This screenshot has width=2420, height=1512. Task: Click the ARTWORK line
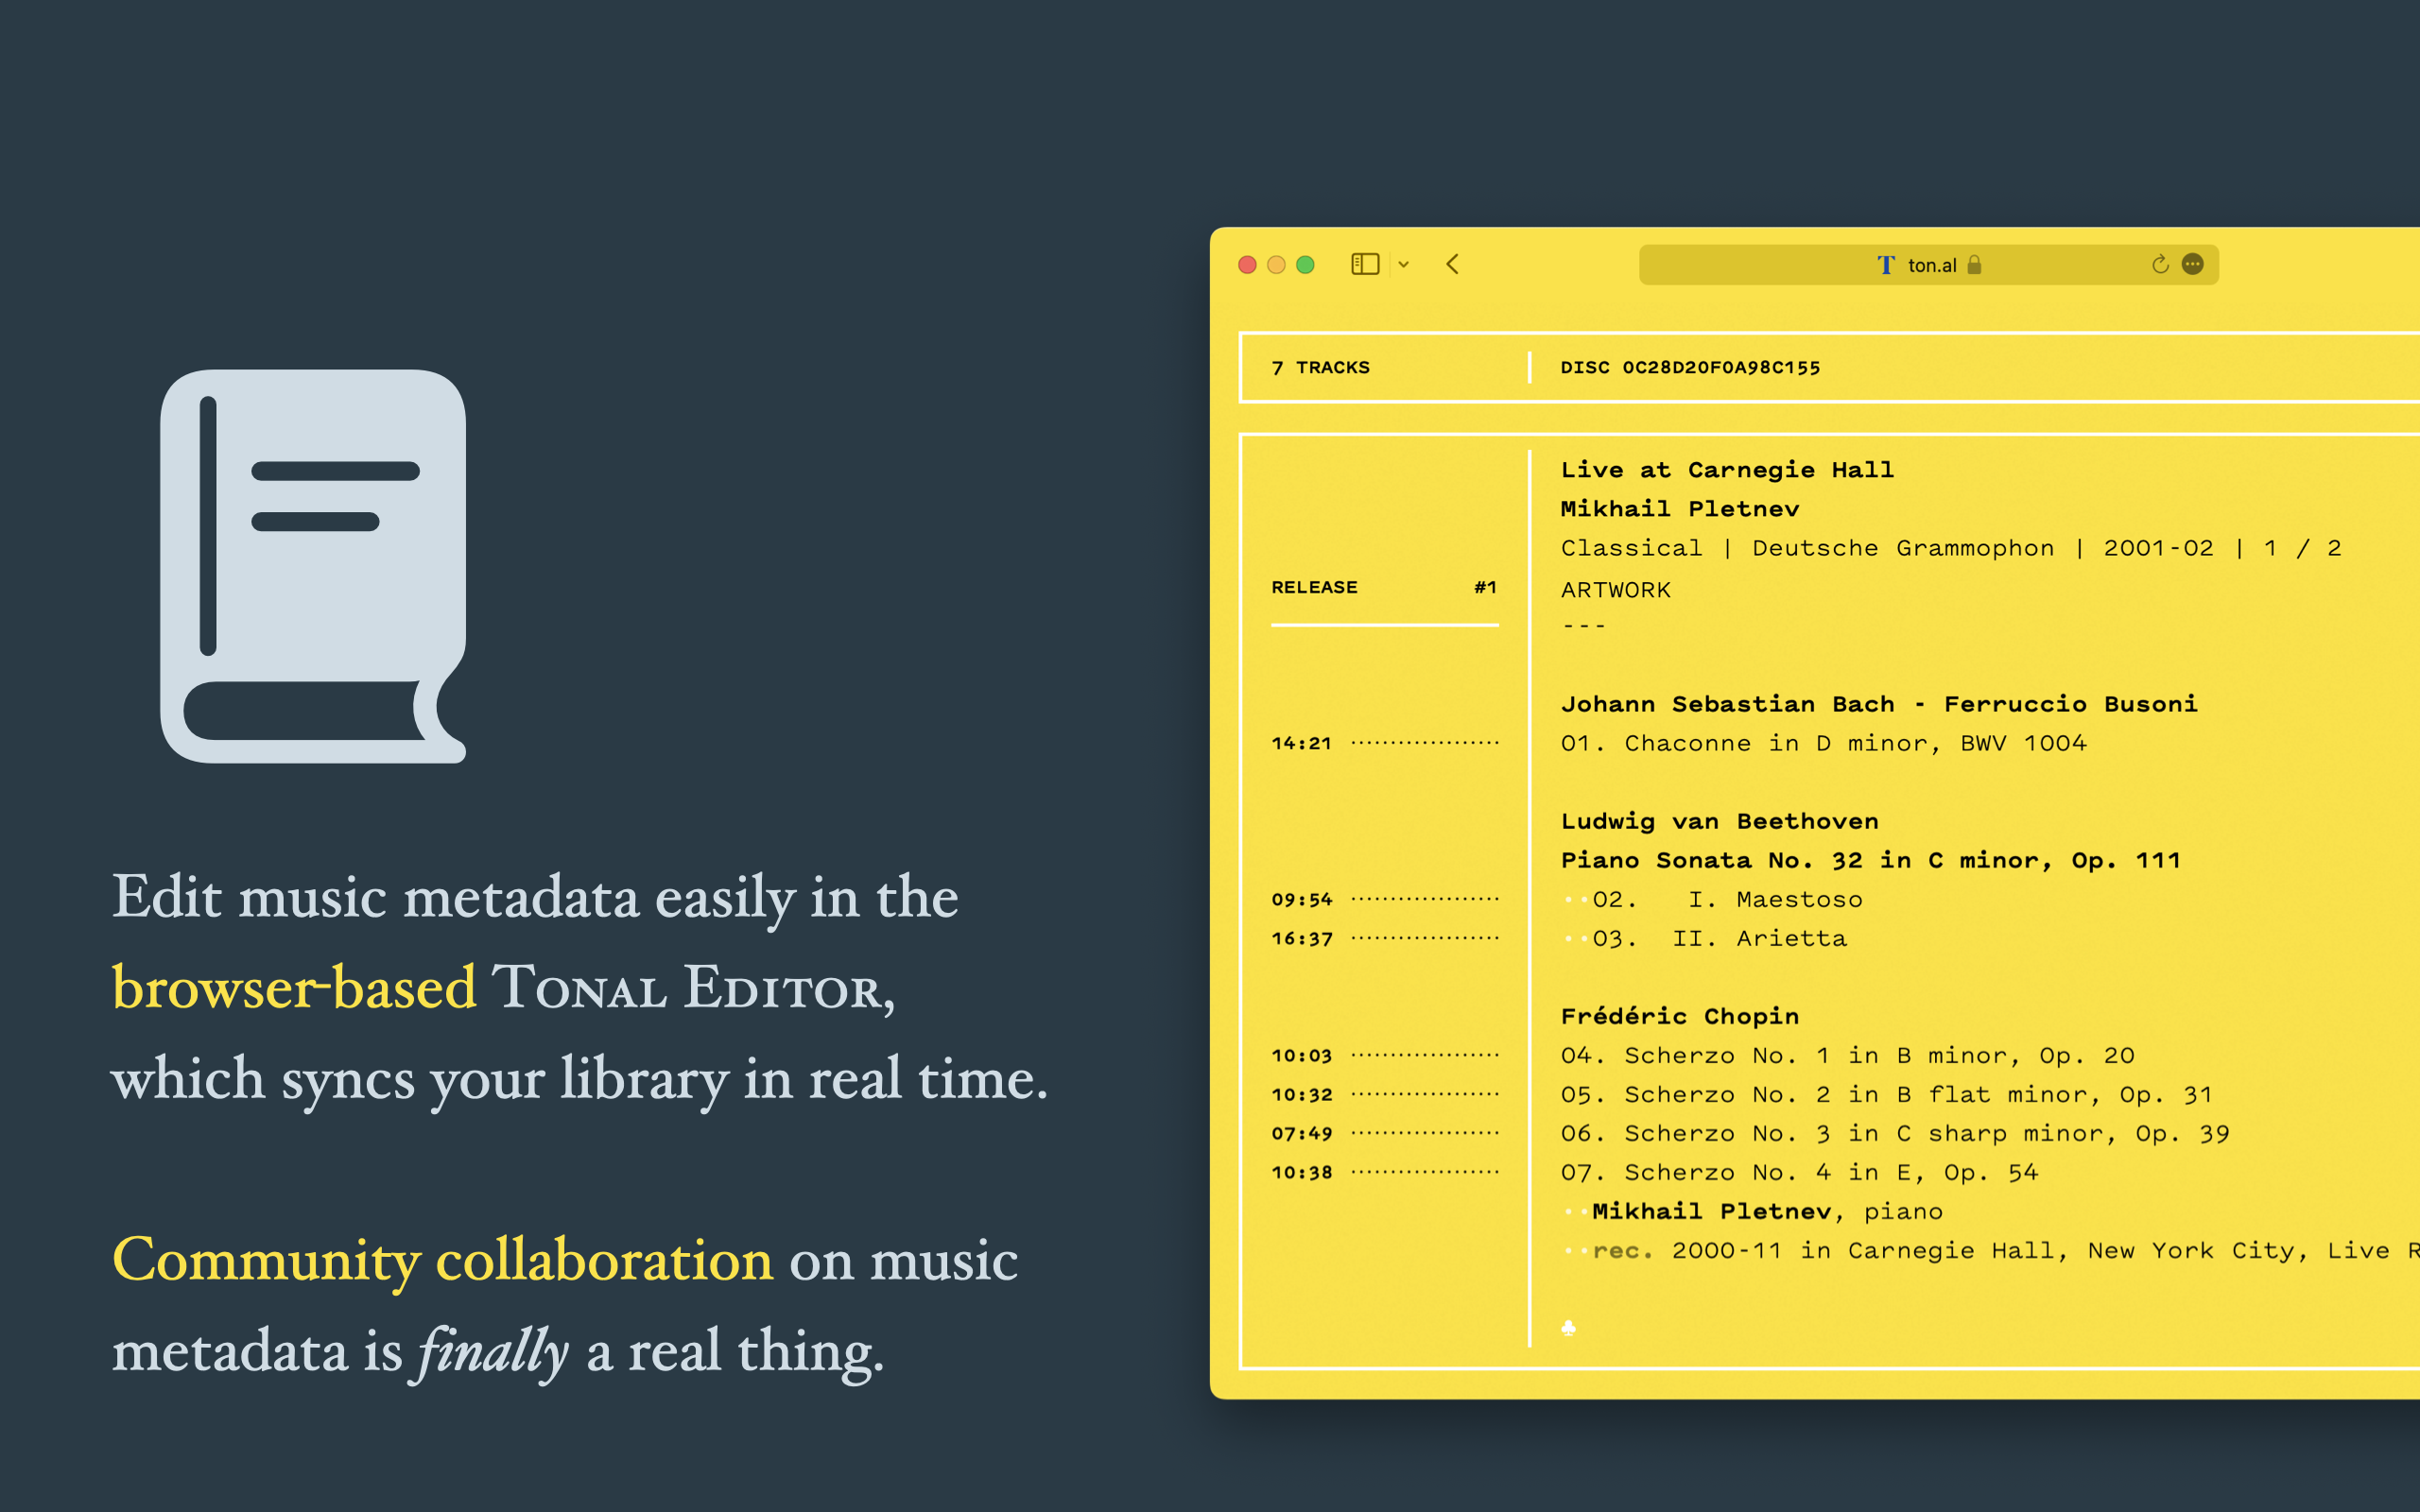(x=1616, y=590)
